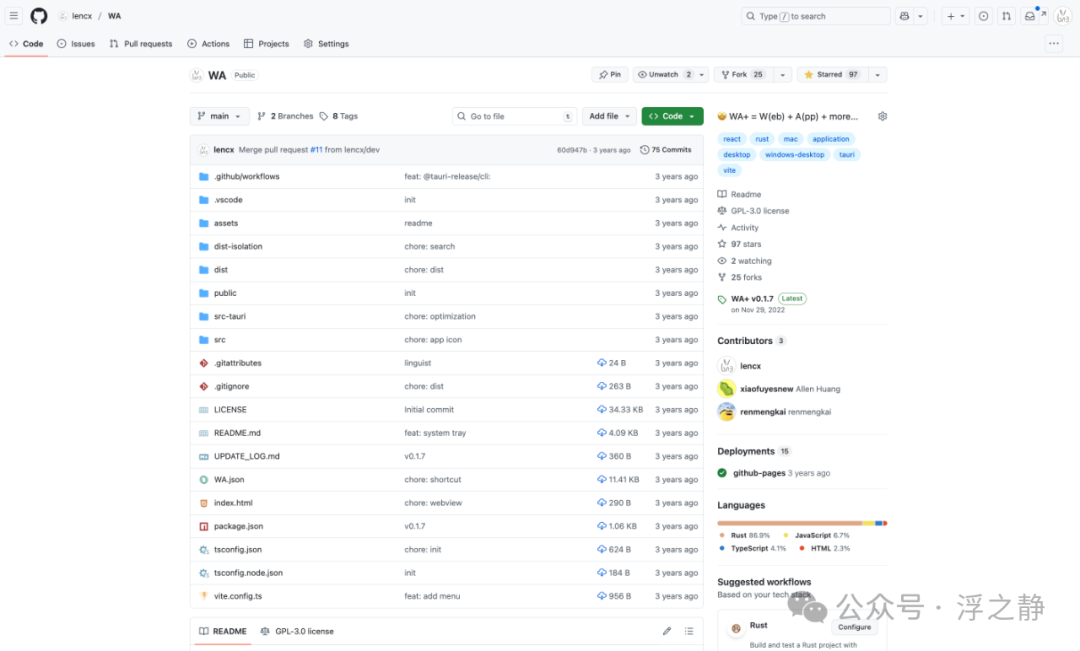Open the Copilot icon in header
Viewport: 1080px width, 651px height.
904,16
